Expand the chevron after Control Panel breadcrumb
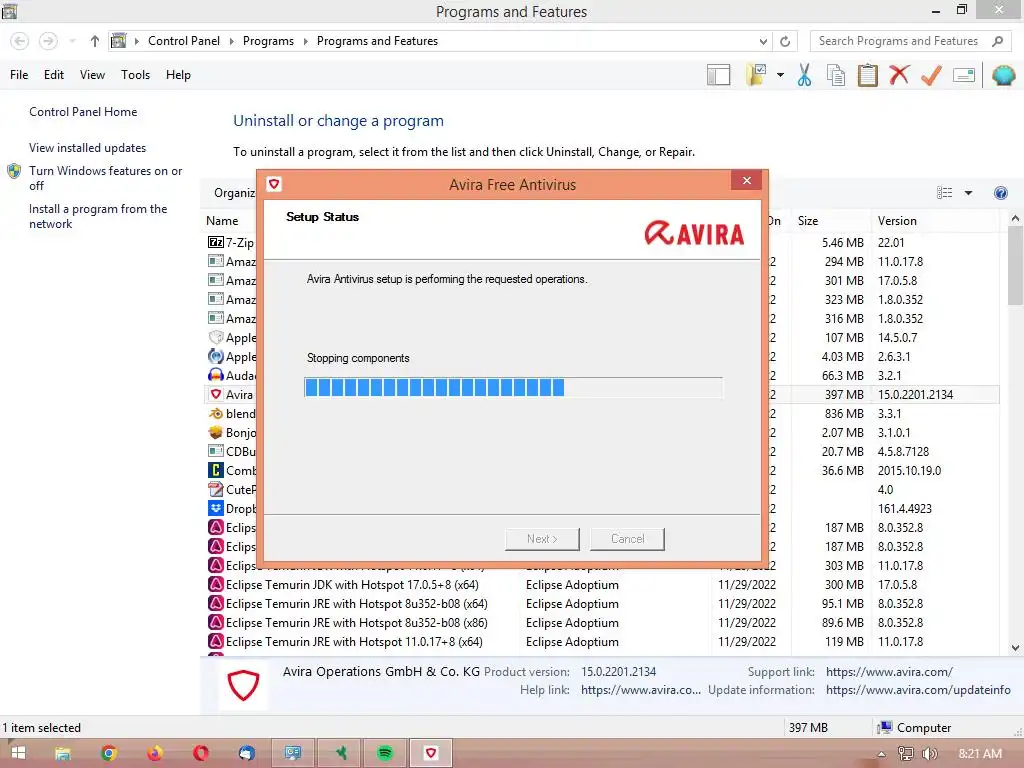 (x=231, y=41)
